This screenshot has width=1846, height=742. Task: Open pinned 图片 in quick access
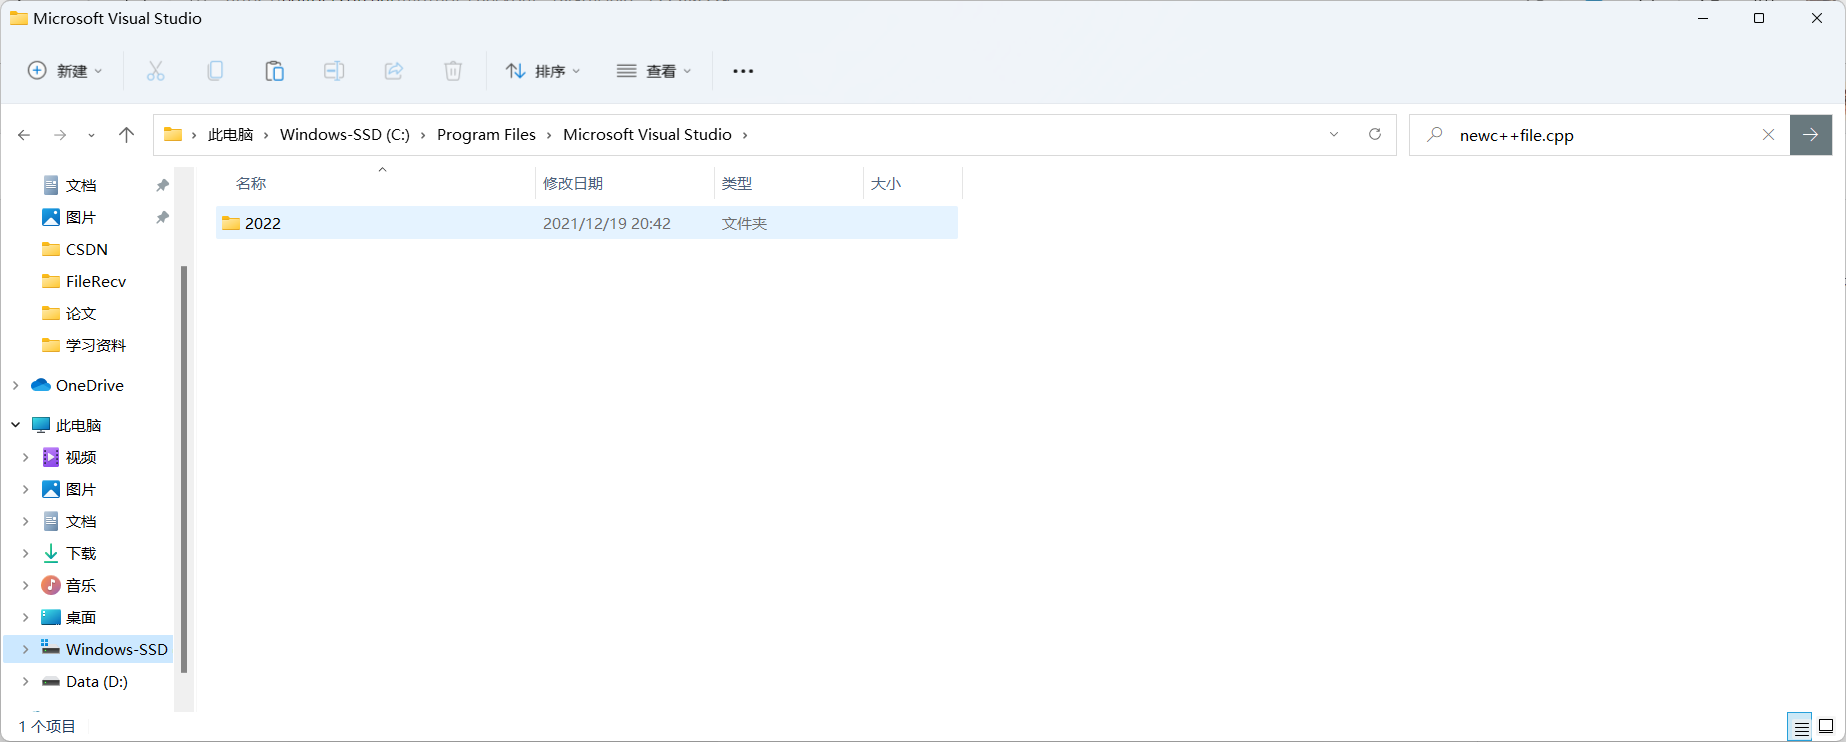click(81, 218)
